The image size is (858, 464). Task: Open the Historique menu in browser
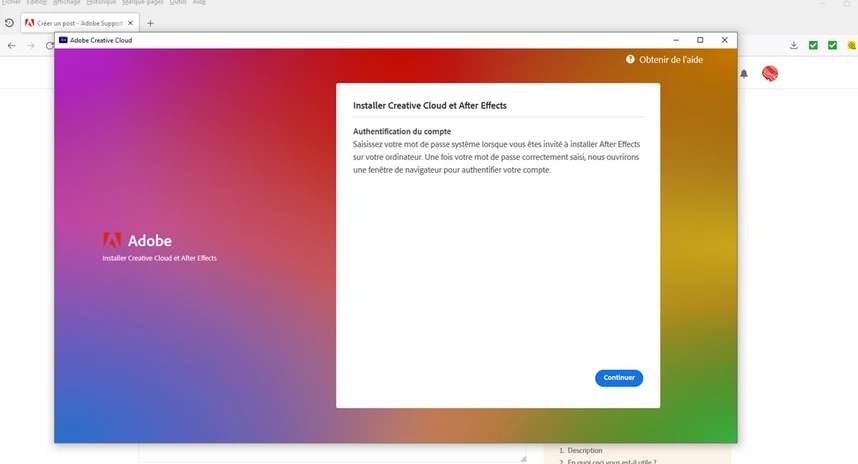coord(101,2)
